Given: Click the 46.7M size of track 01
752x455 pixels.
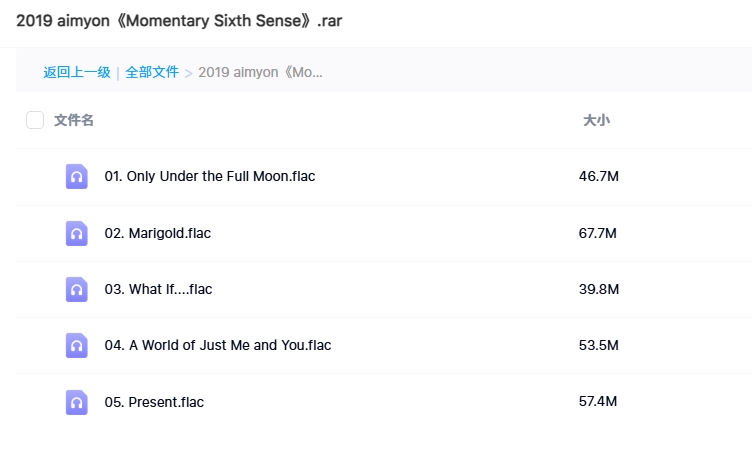Looking at the screenshot, I should 599,177.
